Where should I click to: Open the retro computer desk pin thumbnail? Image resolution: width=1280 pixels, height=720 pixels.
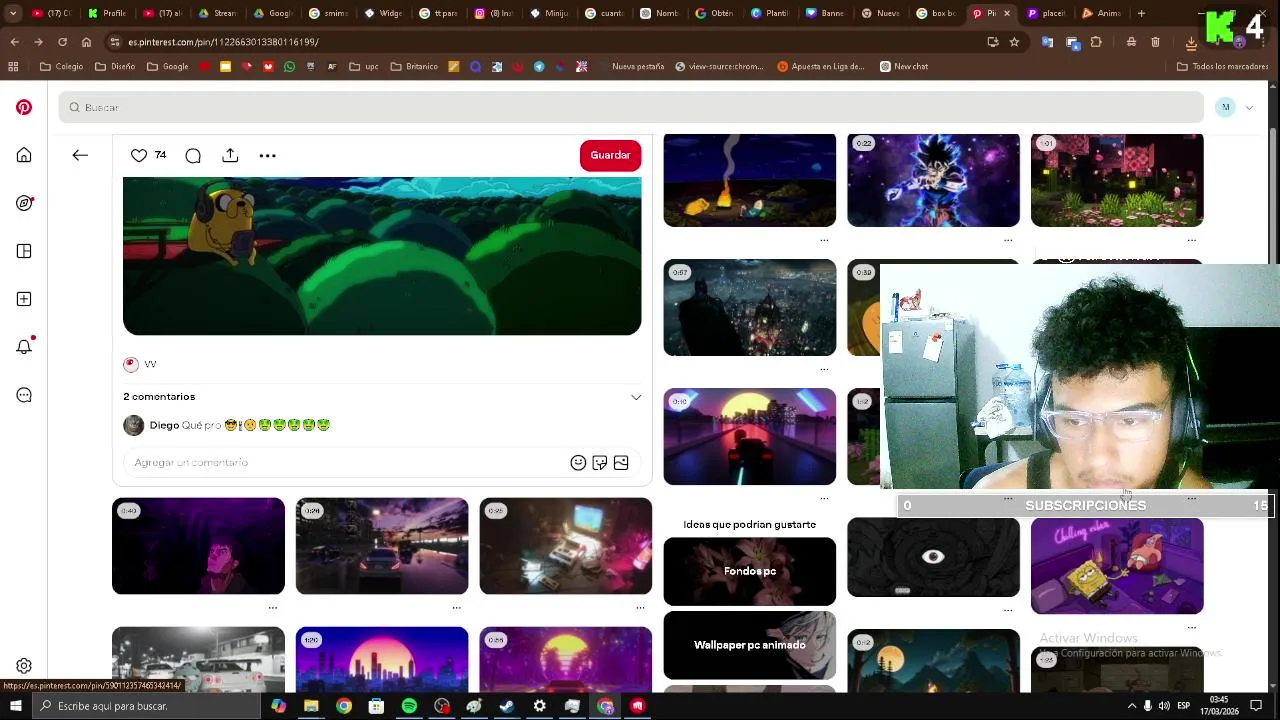(565, 546)
